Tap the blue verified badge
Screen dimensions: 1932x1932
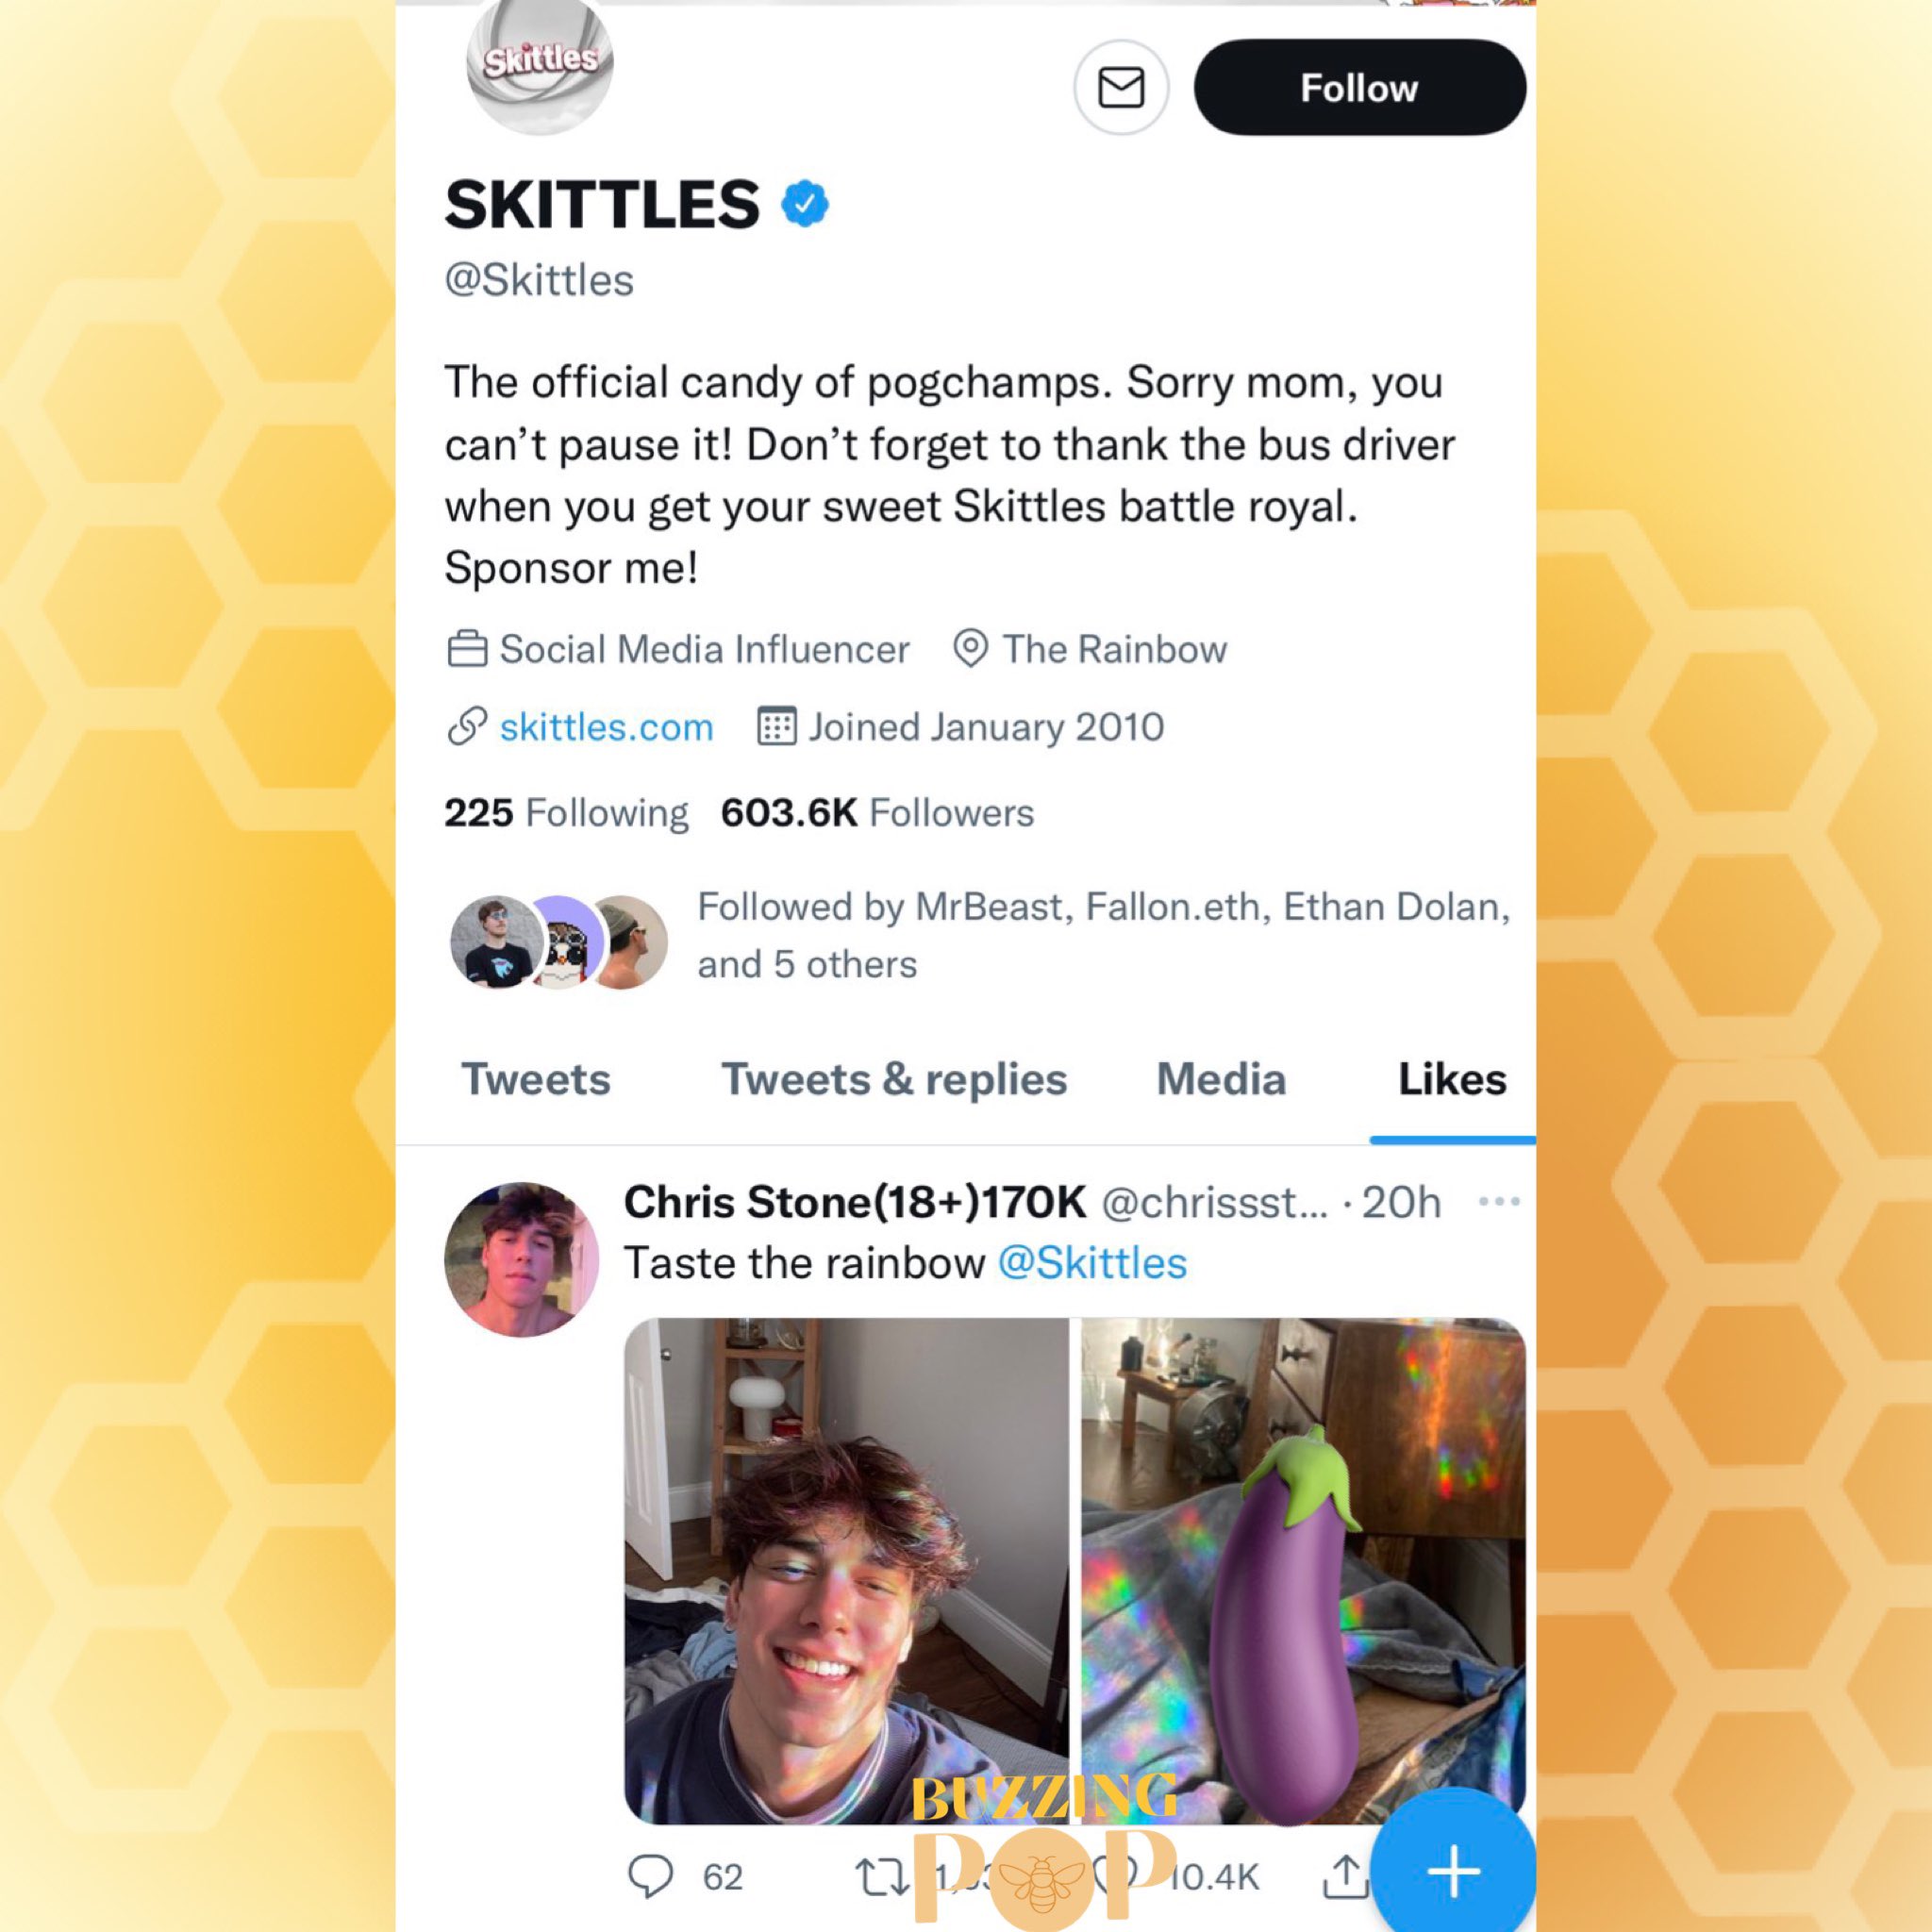click(x=804, y=204)
